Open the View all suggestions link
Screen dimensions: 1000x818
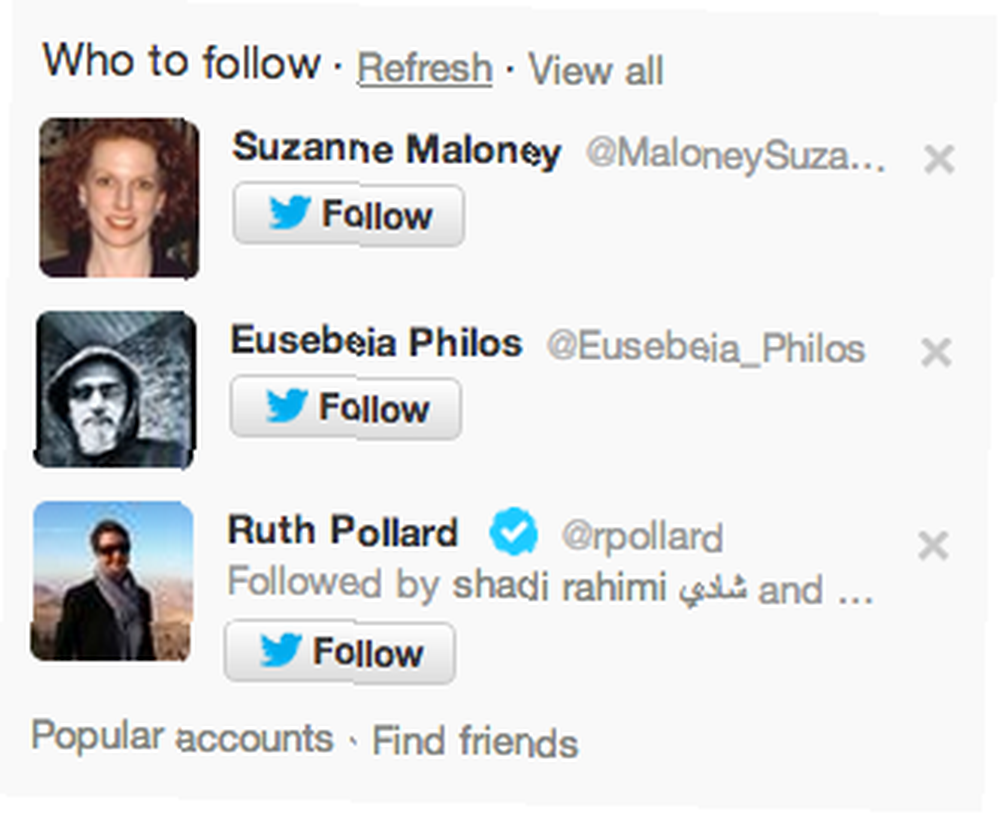click(596, 69)
